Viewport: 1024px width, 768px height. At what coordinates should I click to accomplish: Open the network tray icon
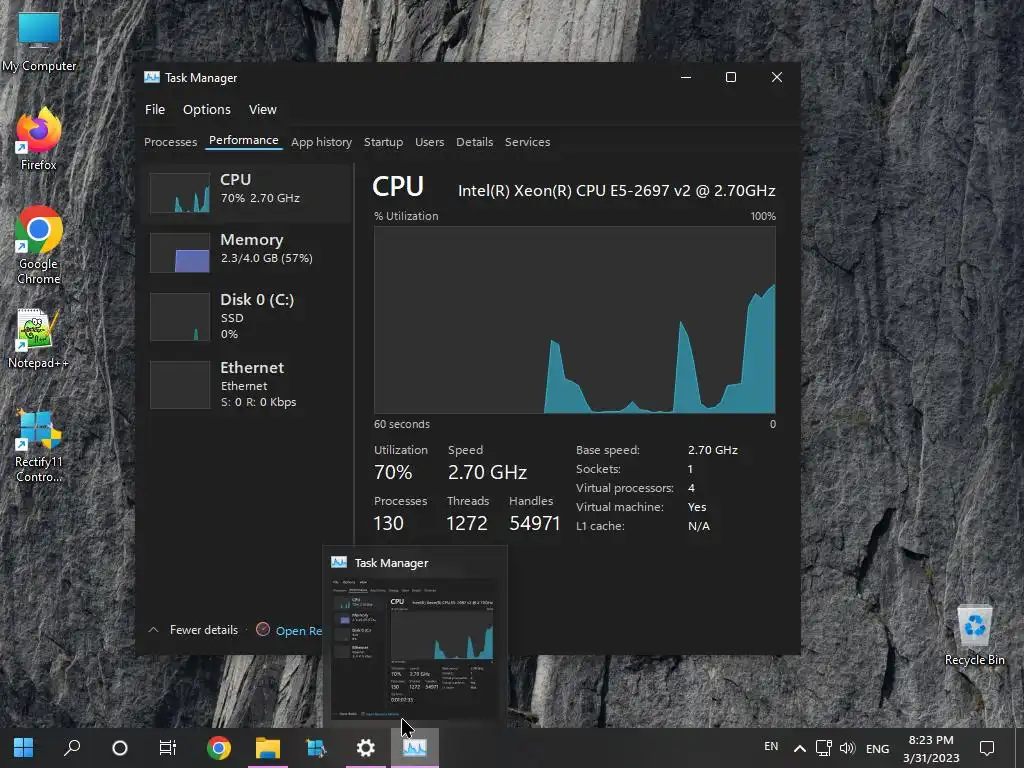pos(824,748)
